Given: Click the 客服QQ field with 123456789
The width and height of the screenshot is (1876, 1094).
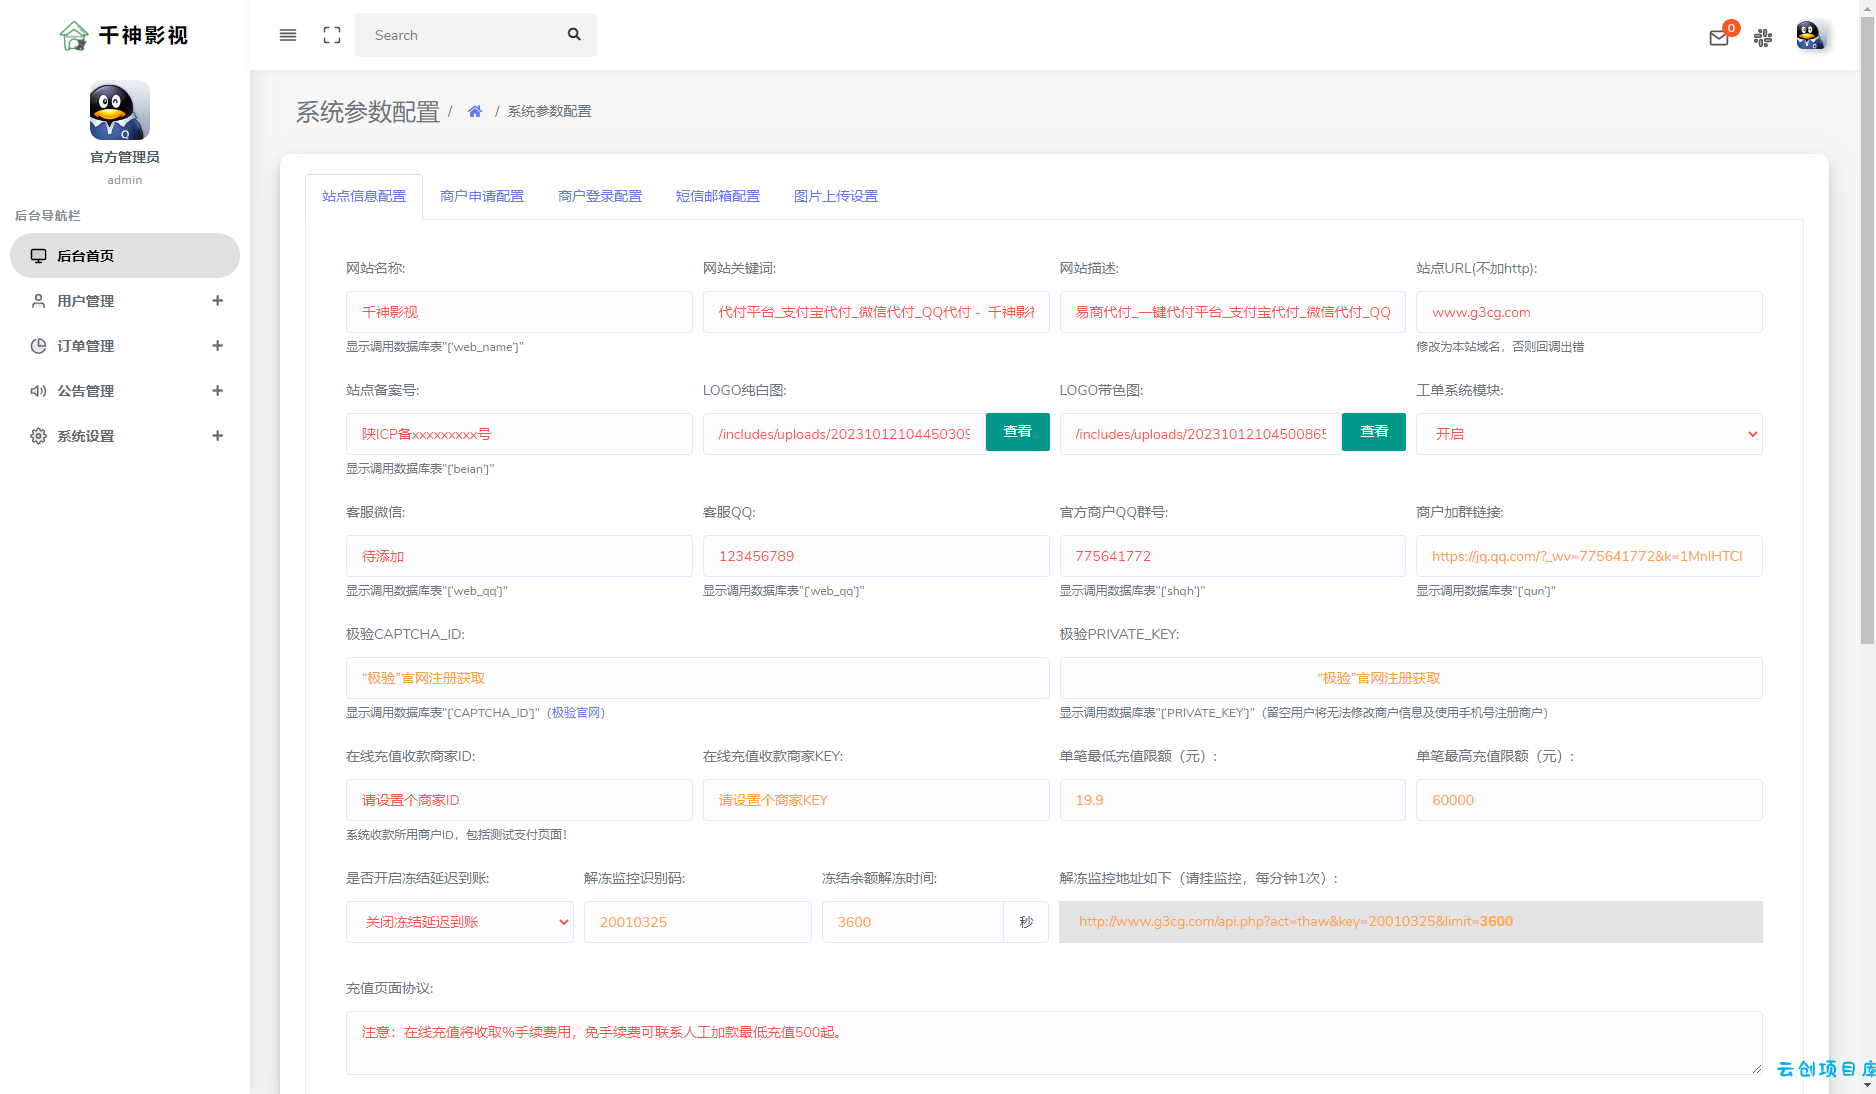Looking at the screenshot, I should [876, 556].
